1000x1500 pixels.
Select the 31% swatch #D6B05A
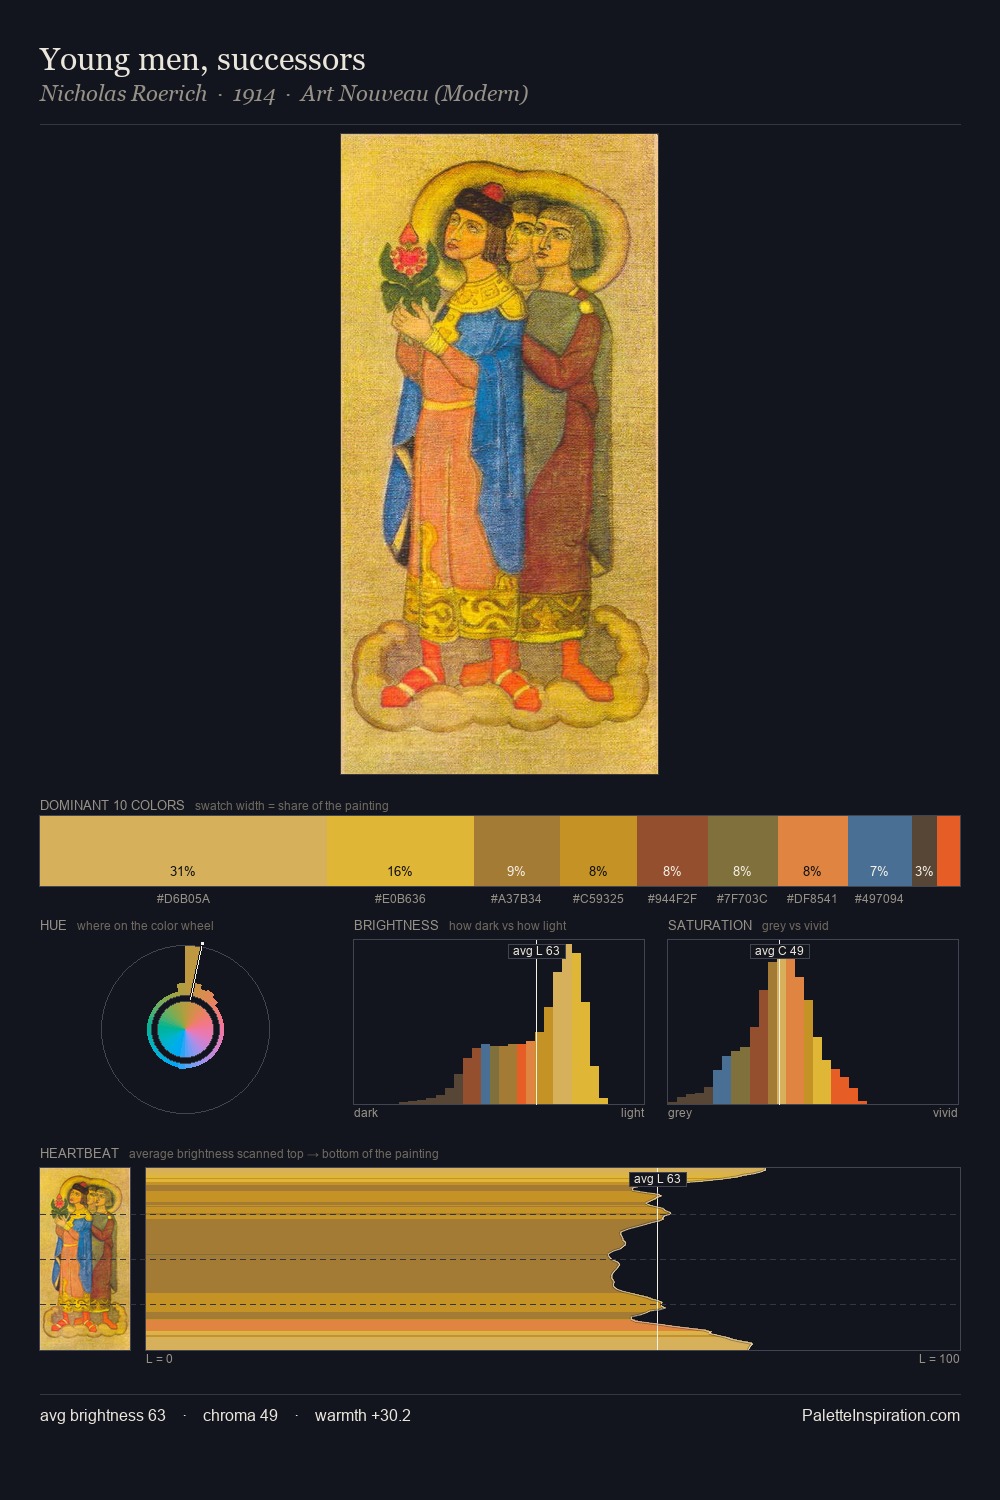click(183, 851)
